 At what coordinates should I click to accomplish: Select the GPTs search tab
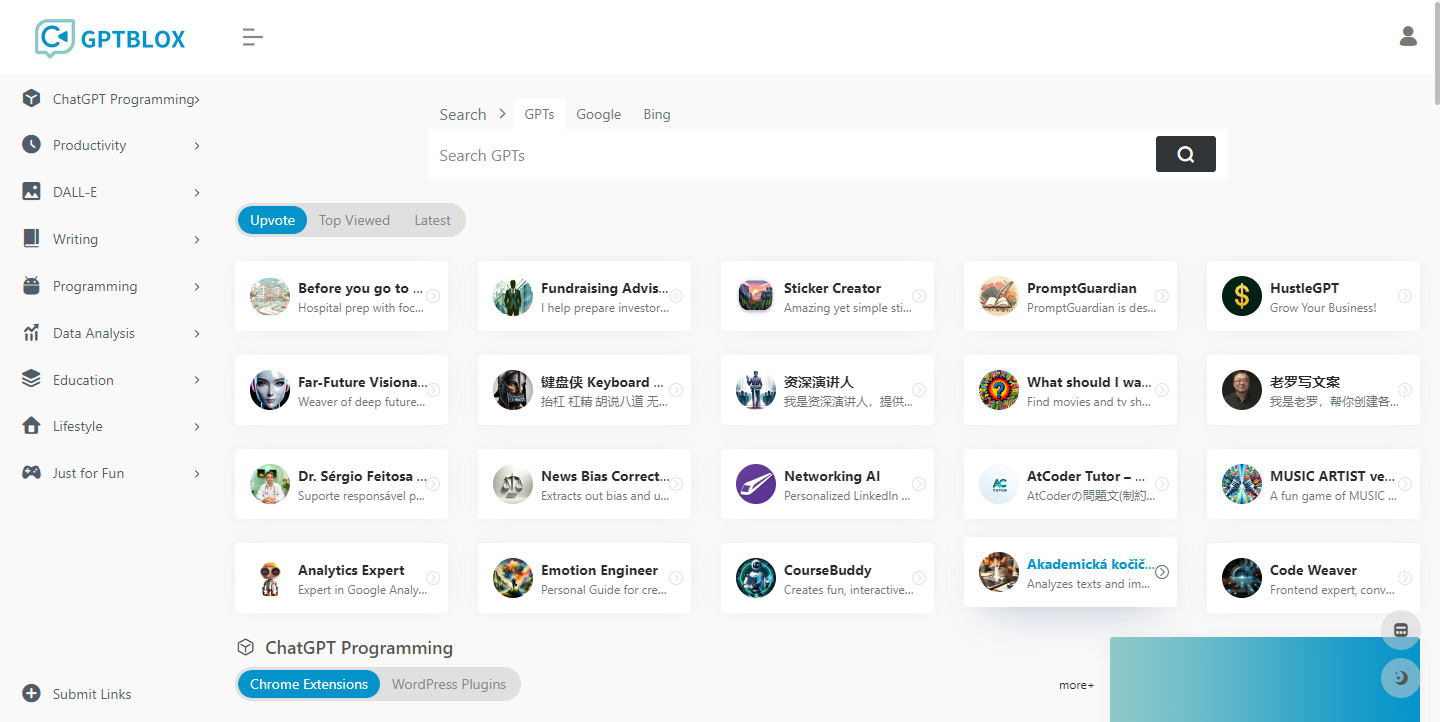pos(539,114)
